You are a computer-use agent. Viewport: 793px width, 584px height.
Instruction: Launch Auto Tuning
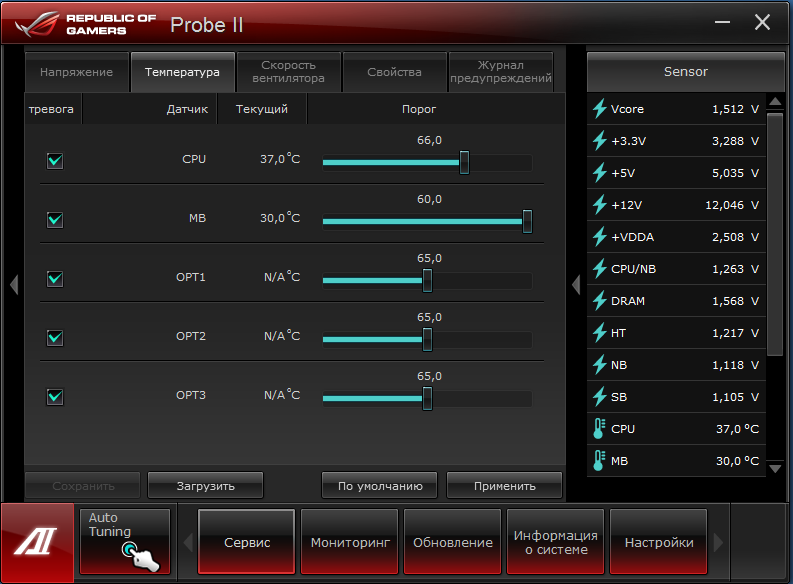(125, 542)
